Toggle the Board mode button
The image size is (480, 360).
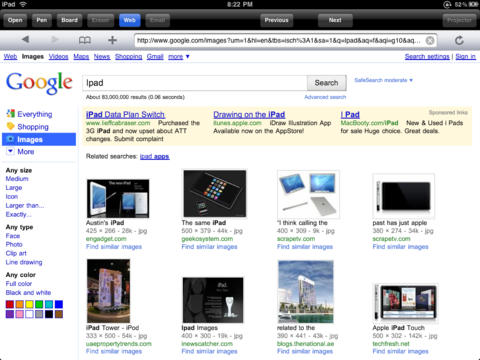[x=69, y=20]
